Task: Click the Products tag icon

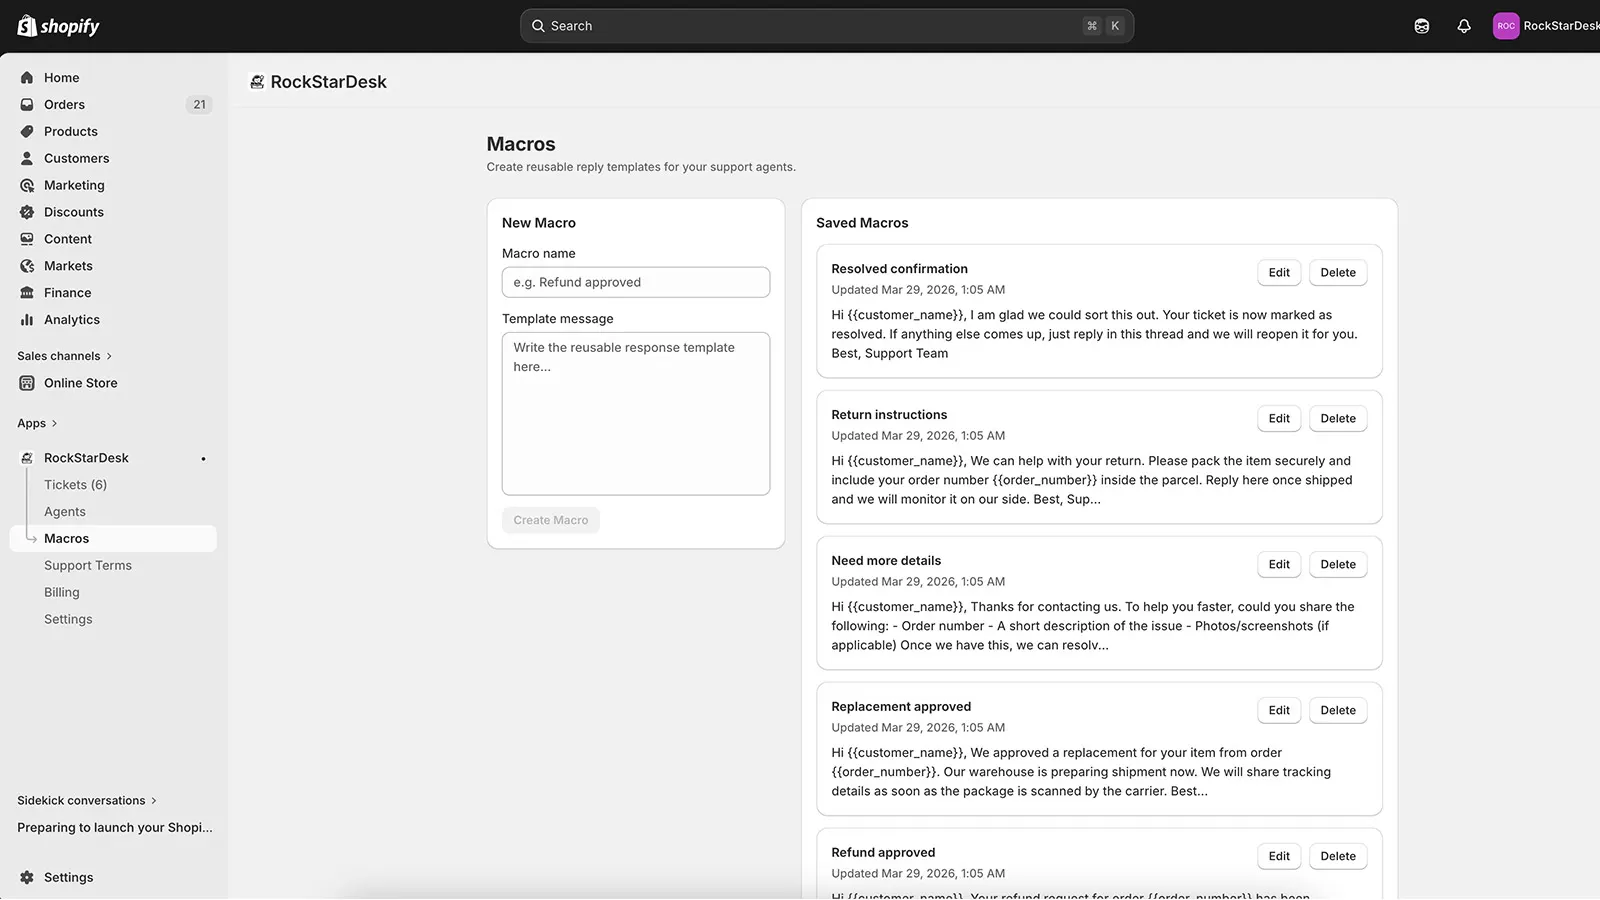Action: point(27,132)
